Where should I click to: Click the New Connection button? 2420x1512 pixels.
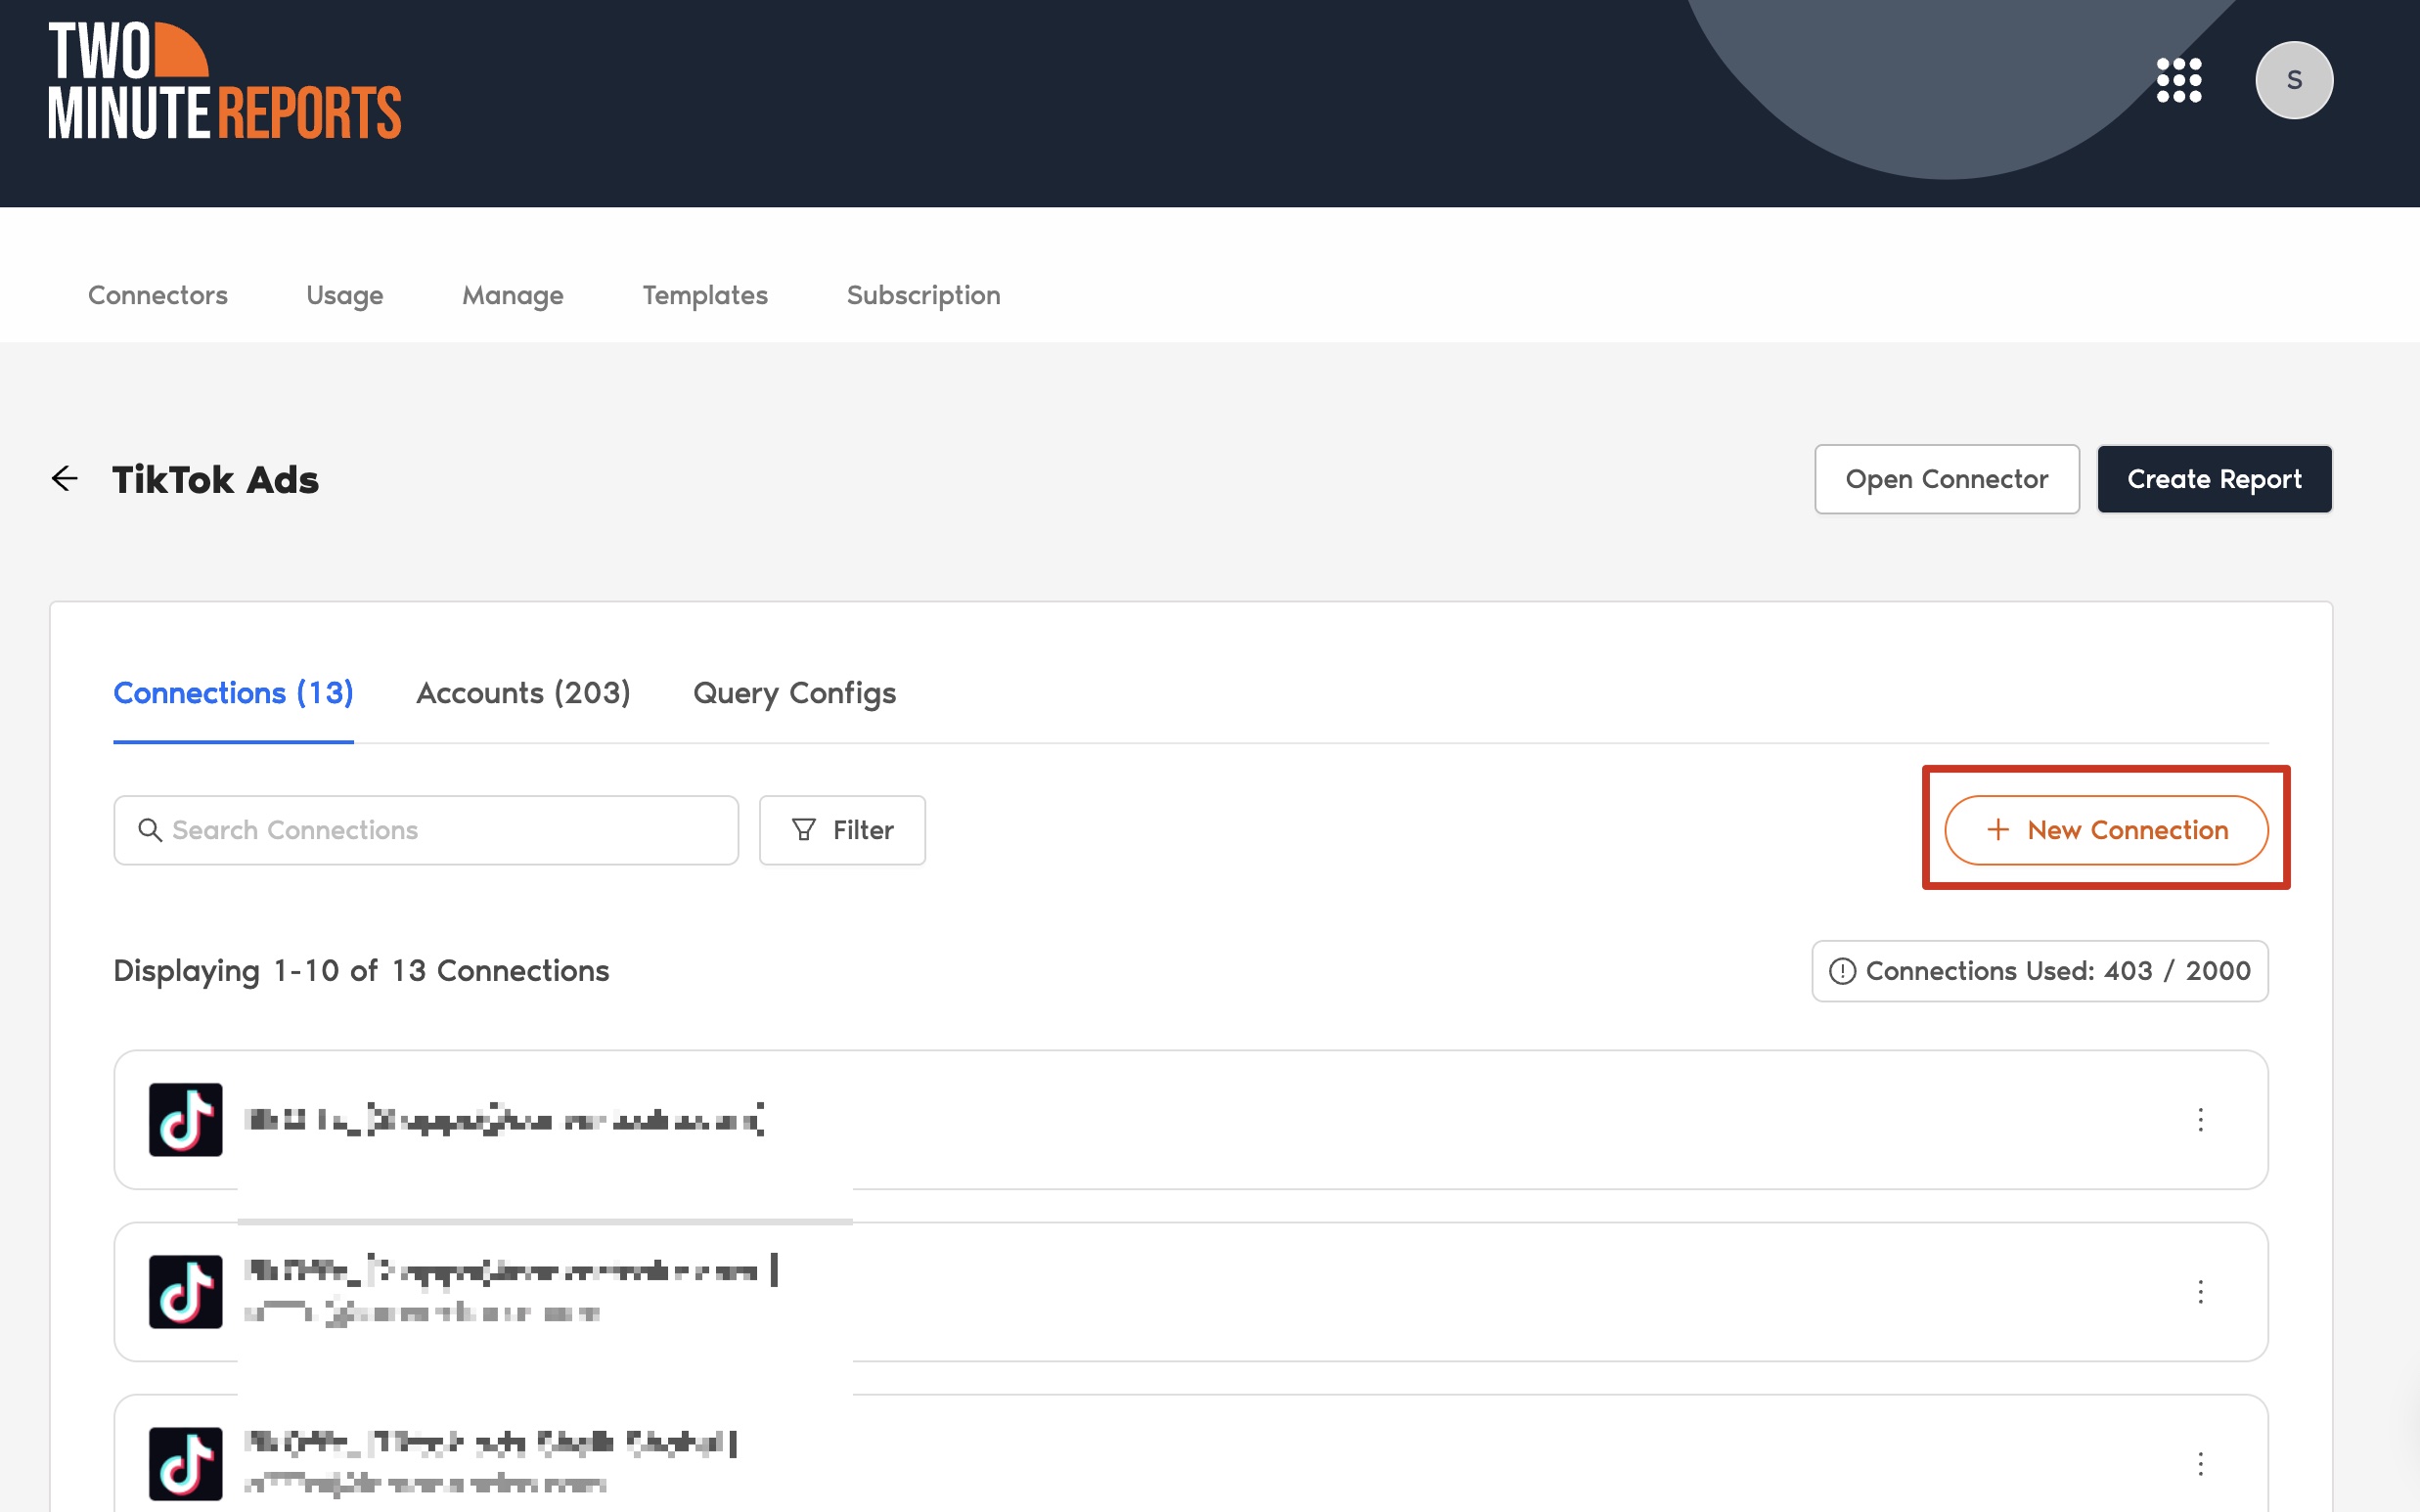[x=2106, y=830]
